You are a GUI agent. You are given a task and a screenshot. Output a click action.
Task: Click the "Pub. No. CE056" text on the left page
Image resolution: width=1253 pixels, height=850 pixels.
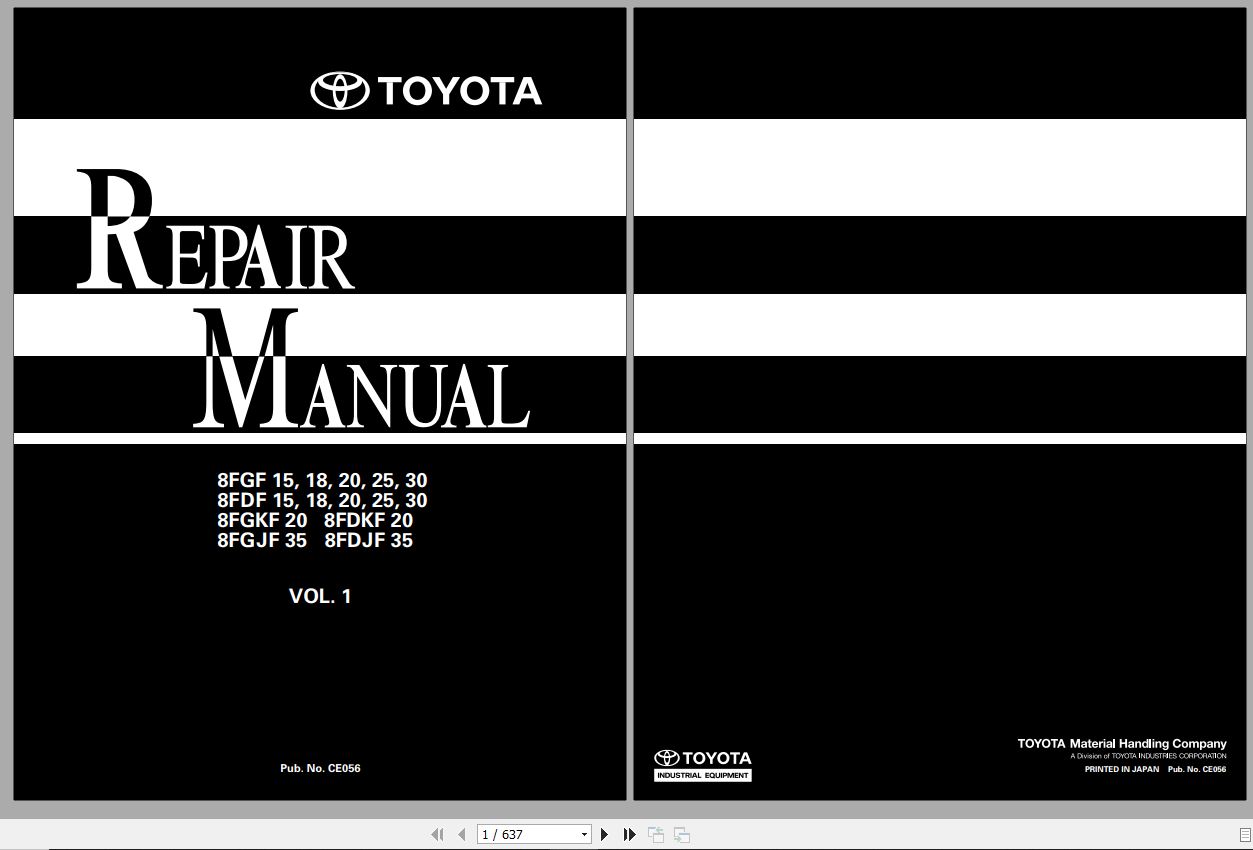(x=320, y=768)
